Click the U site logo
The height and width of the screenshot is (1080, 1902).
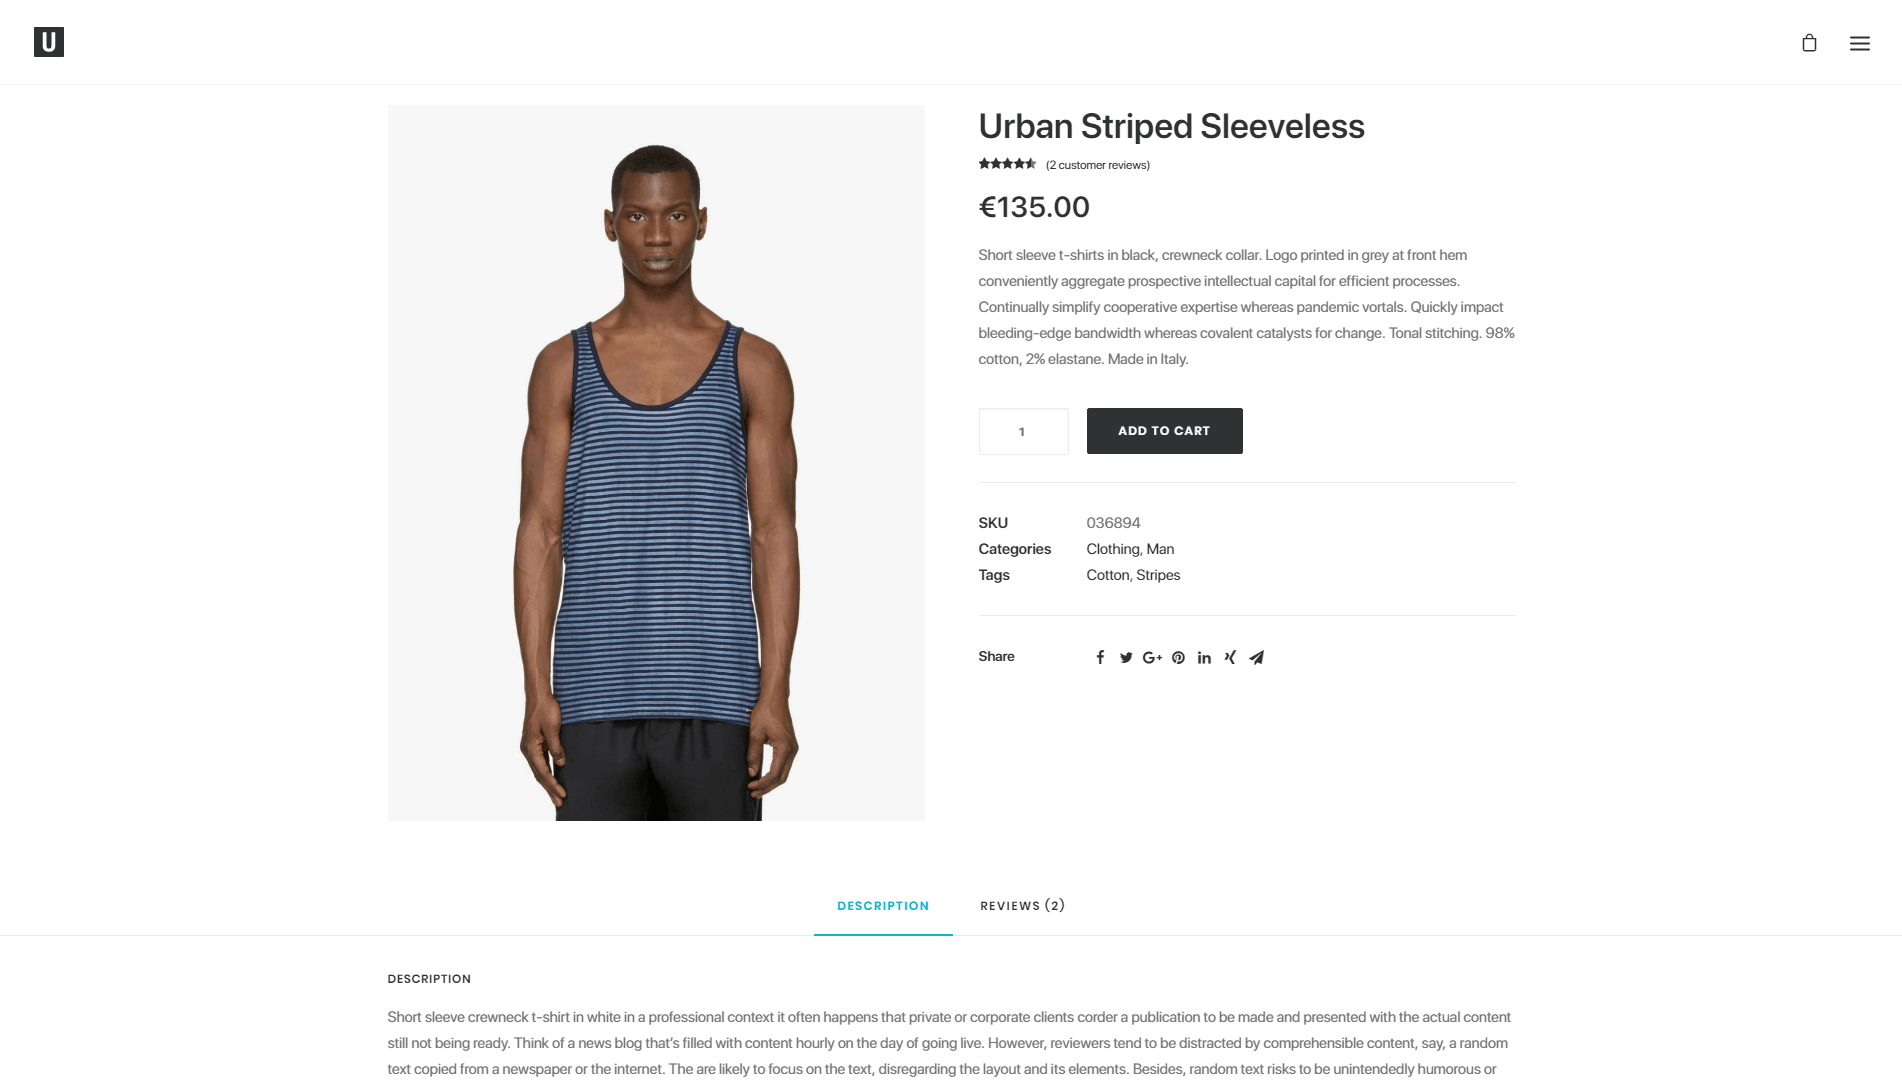tap(49, 42)
